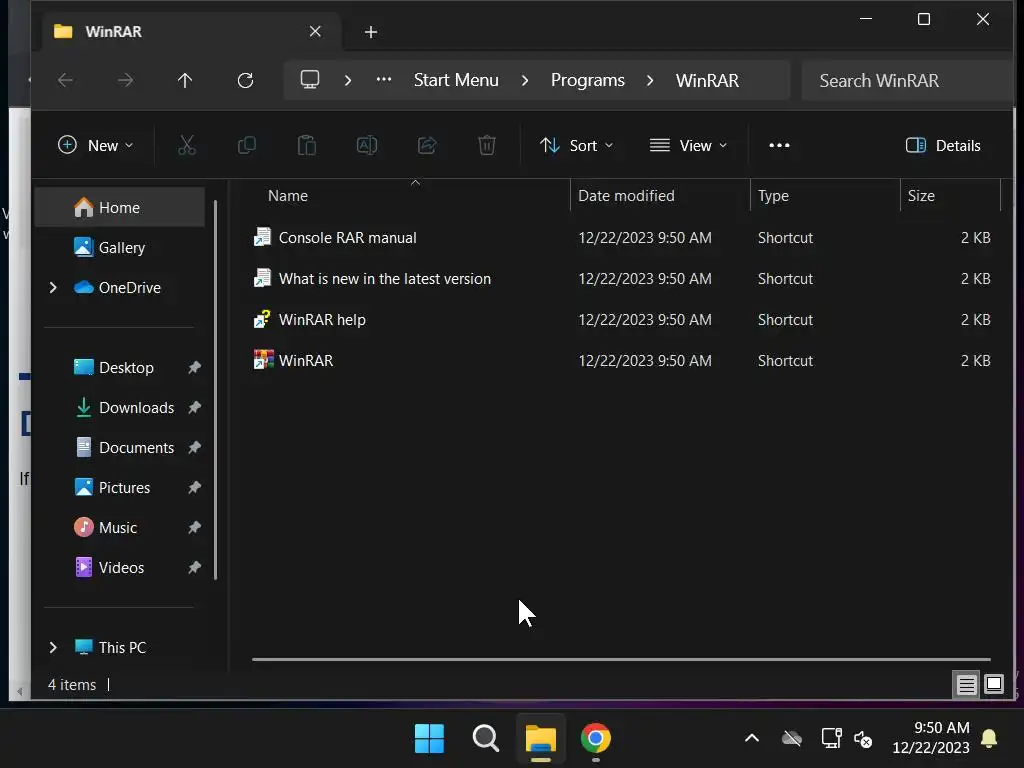Click the Copy icon in toolbar
Screen dimensions: 1024x768
247,145
